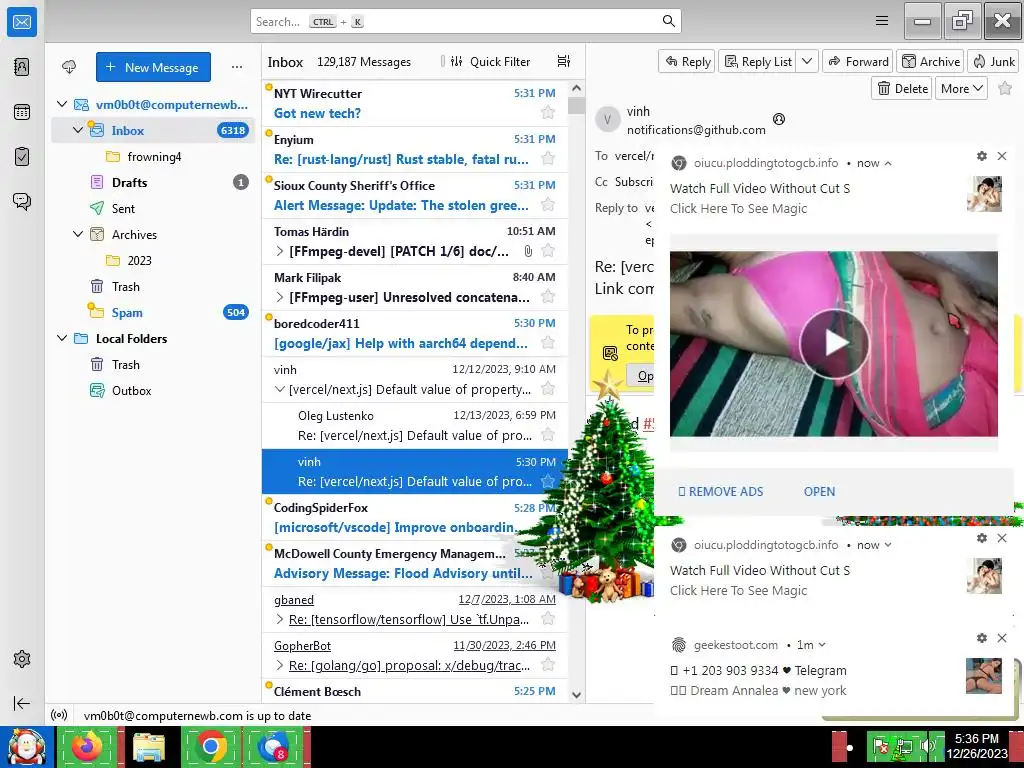Open the Spam folder

pyautogui.click(x=153, y=312)
